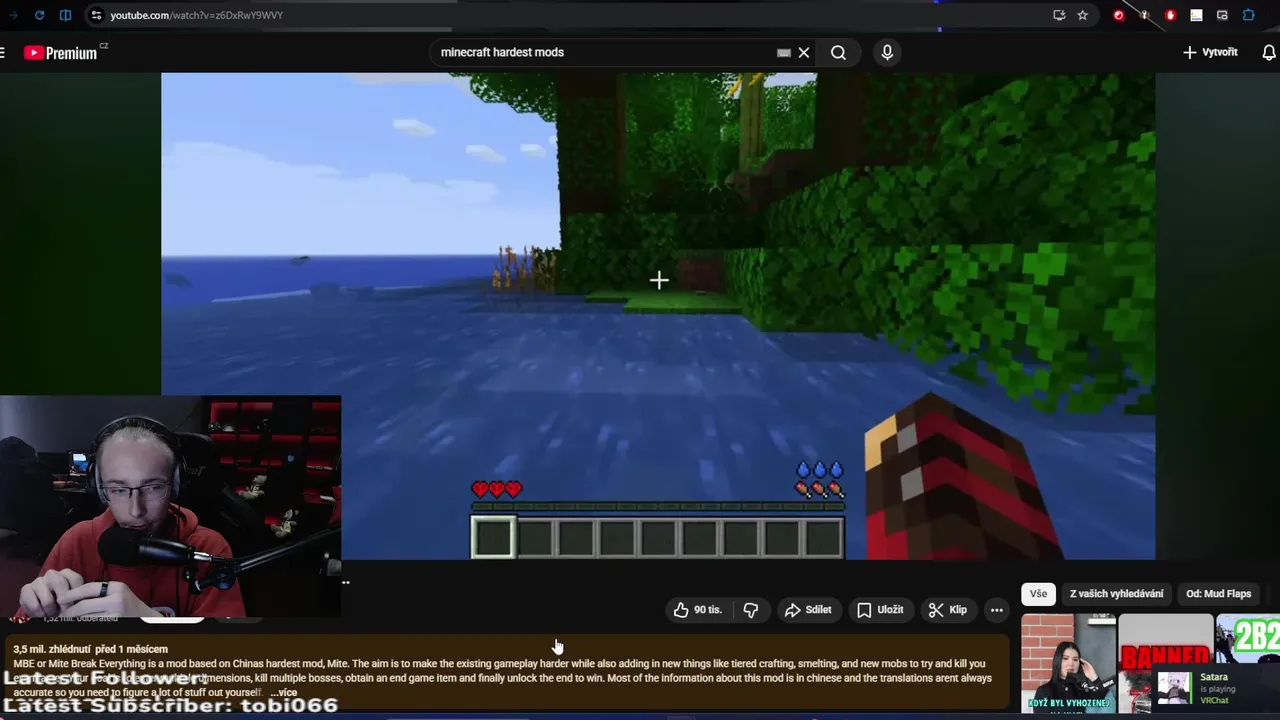Open the three-dot more actions menu
1280x720 pixels.
pyautogui.click(x=996, y=610)
